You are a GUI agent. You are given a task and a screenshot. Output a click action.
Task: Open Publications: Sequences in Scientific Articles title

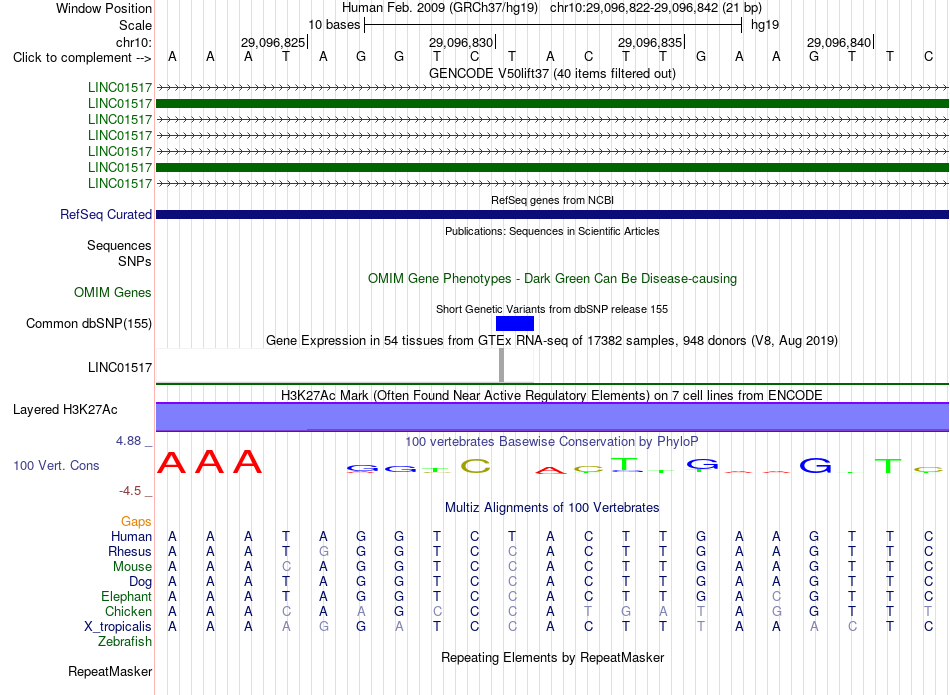click(x=552, y=231)
